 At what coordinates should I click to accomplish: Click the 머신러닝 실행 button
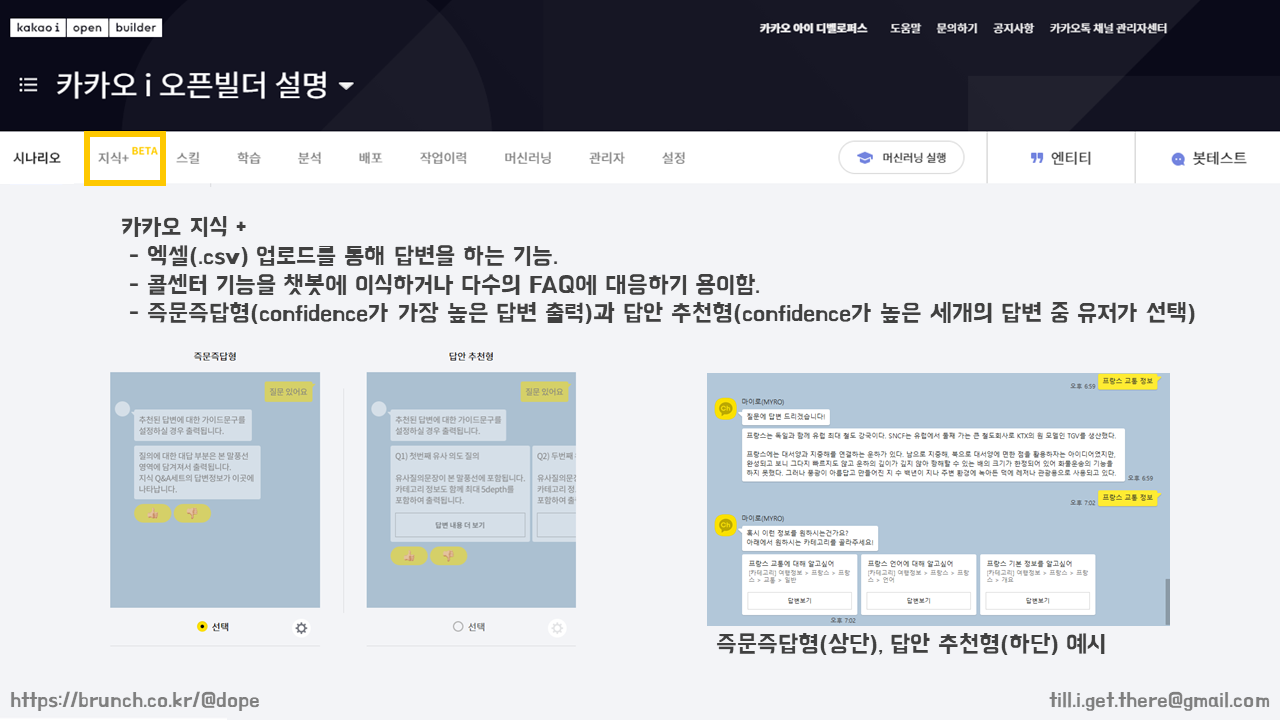pyautogui.click(x=902, y=158)
